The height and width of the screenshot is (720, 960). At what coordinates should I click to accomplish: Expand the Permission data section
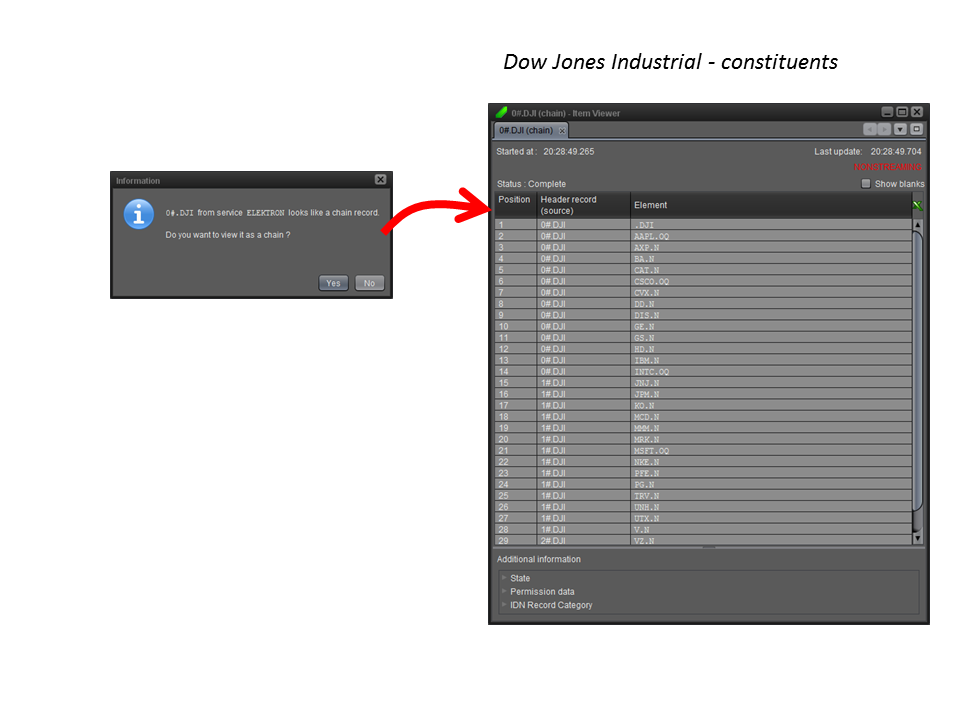[x=504, y=591]
